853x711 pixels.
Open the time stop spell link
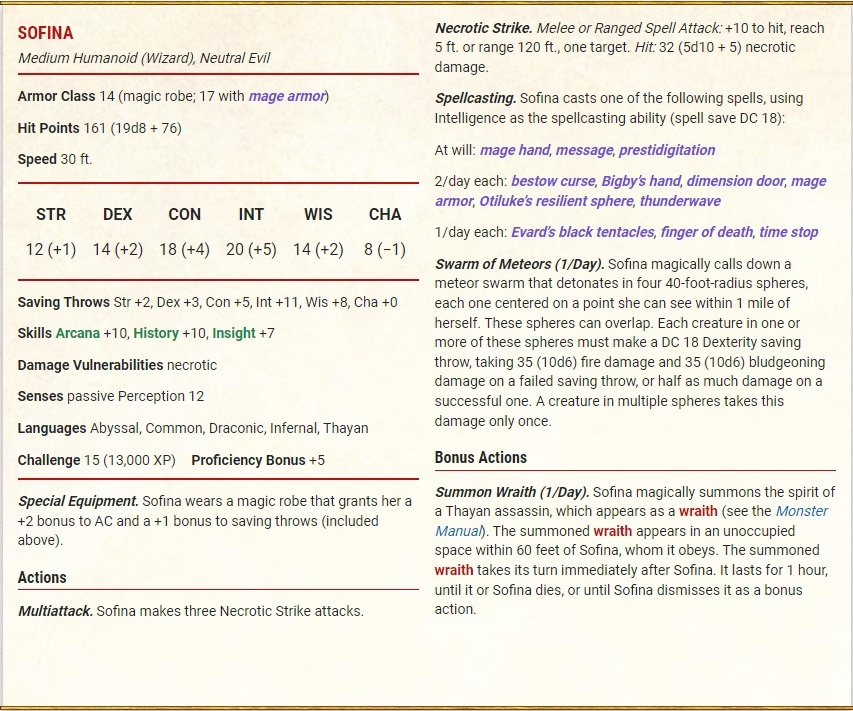point(789,232)
